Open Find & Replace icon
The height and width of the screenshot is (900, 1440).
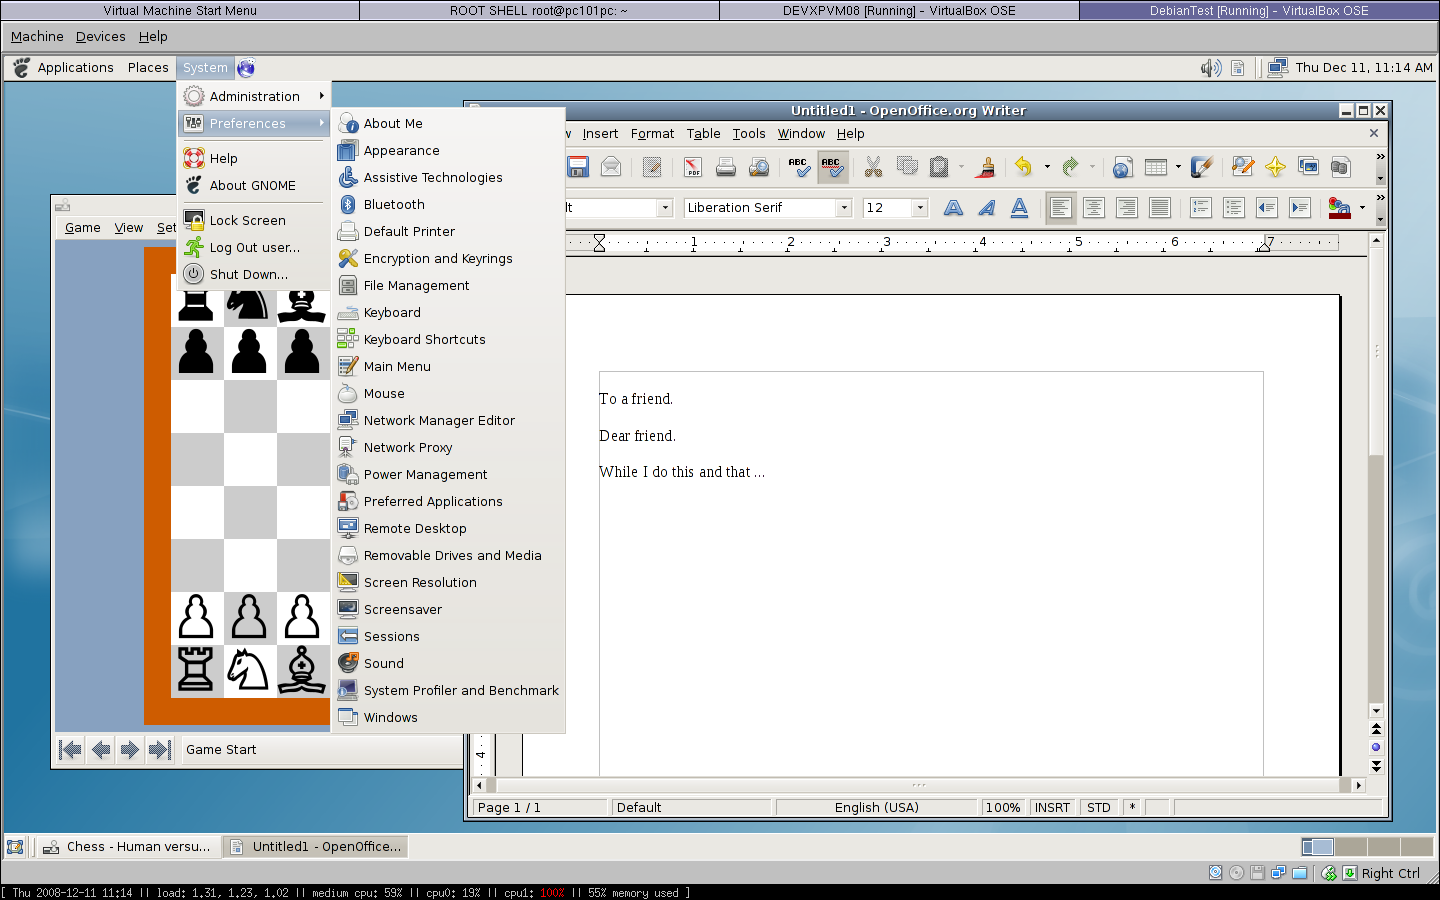click(1242, 167)
